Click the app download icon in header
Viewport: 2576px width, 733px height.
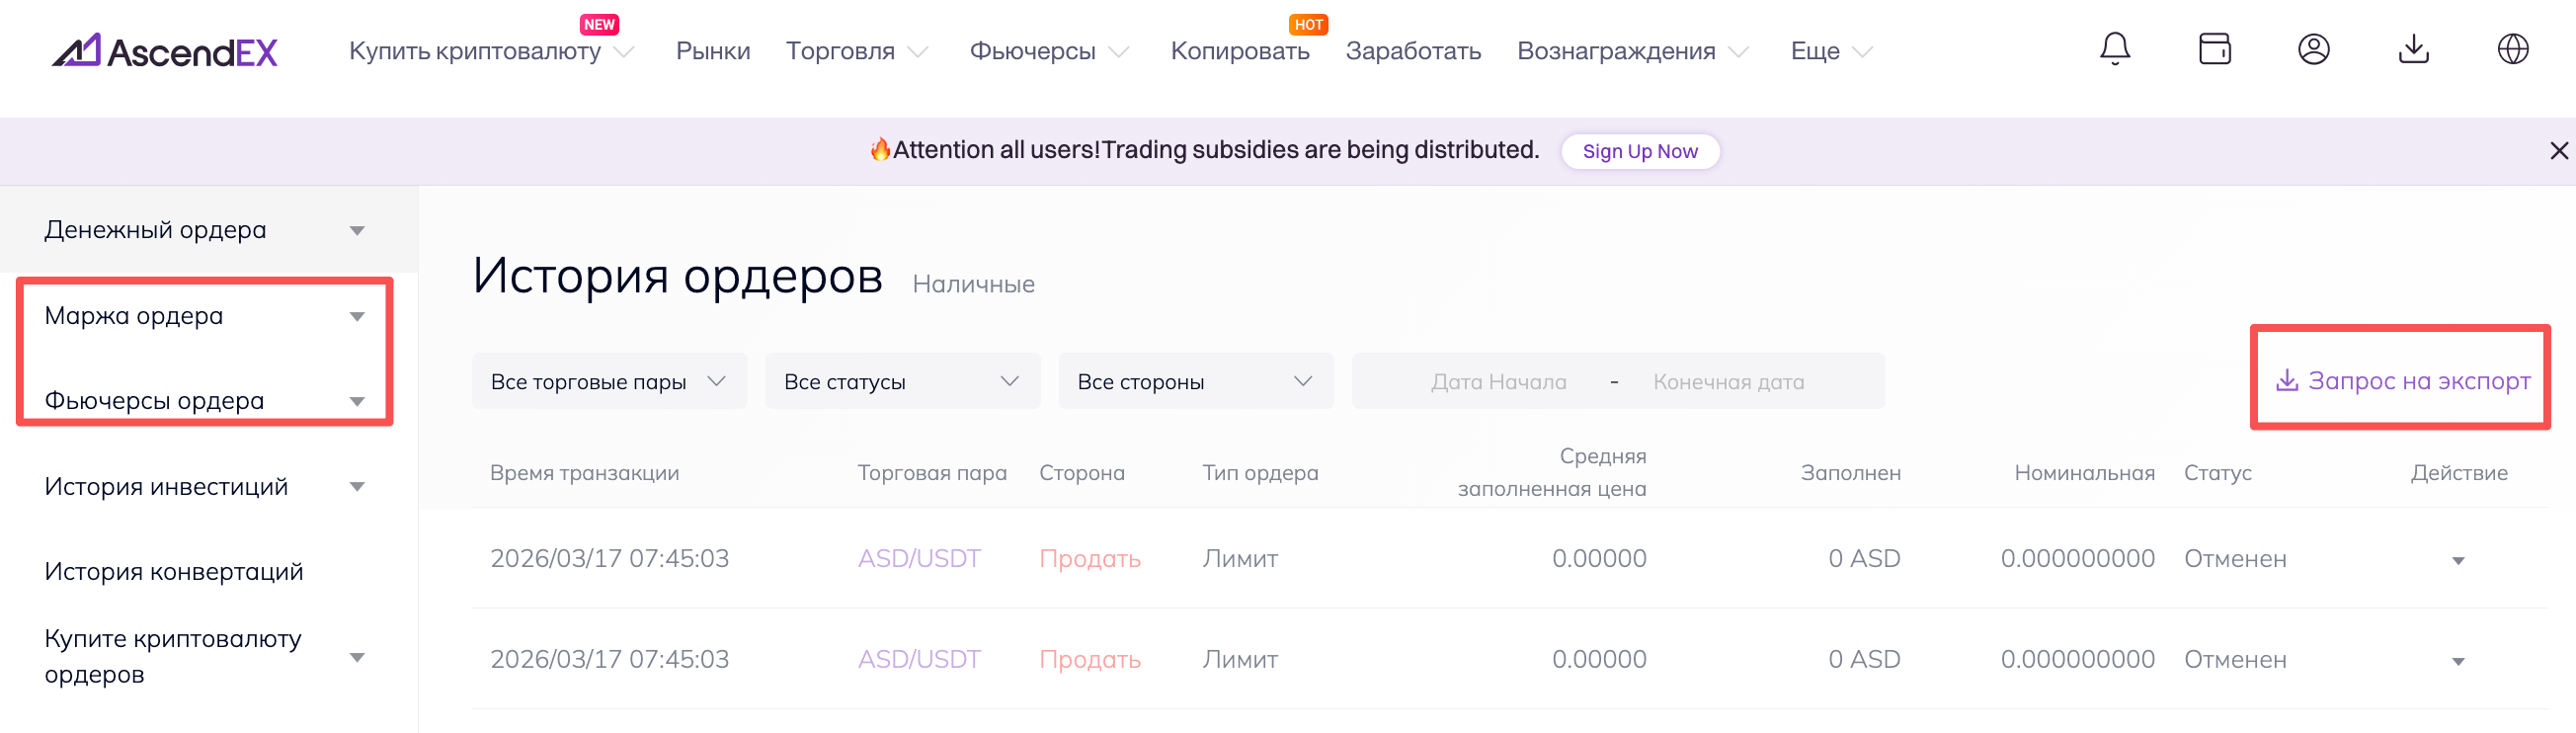(x=2413, y=49)
